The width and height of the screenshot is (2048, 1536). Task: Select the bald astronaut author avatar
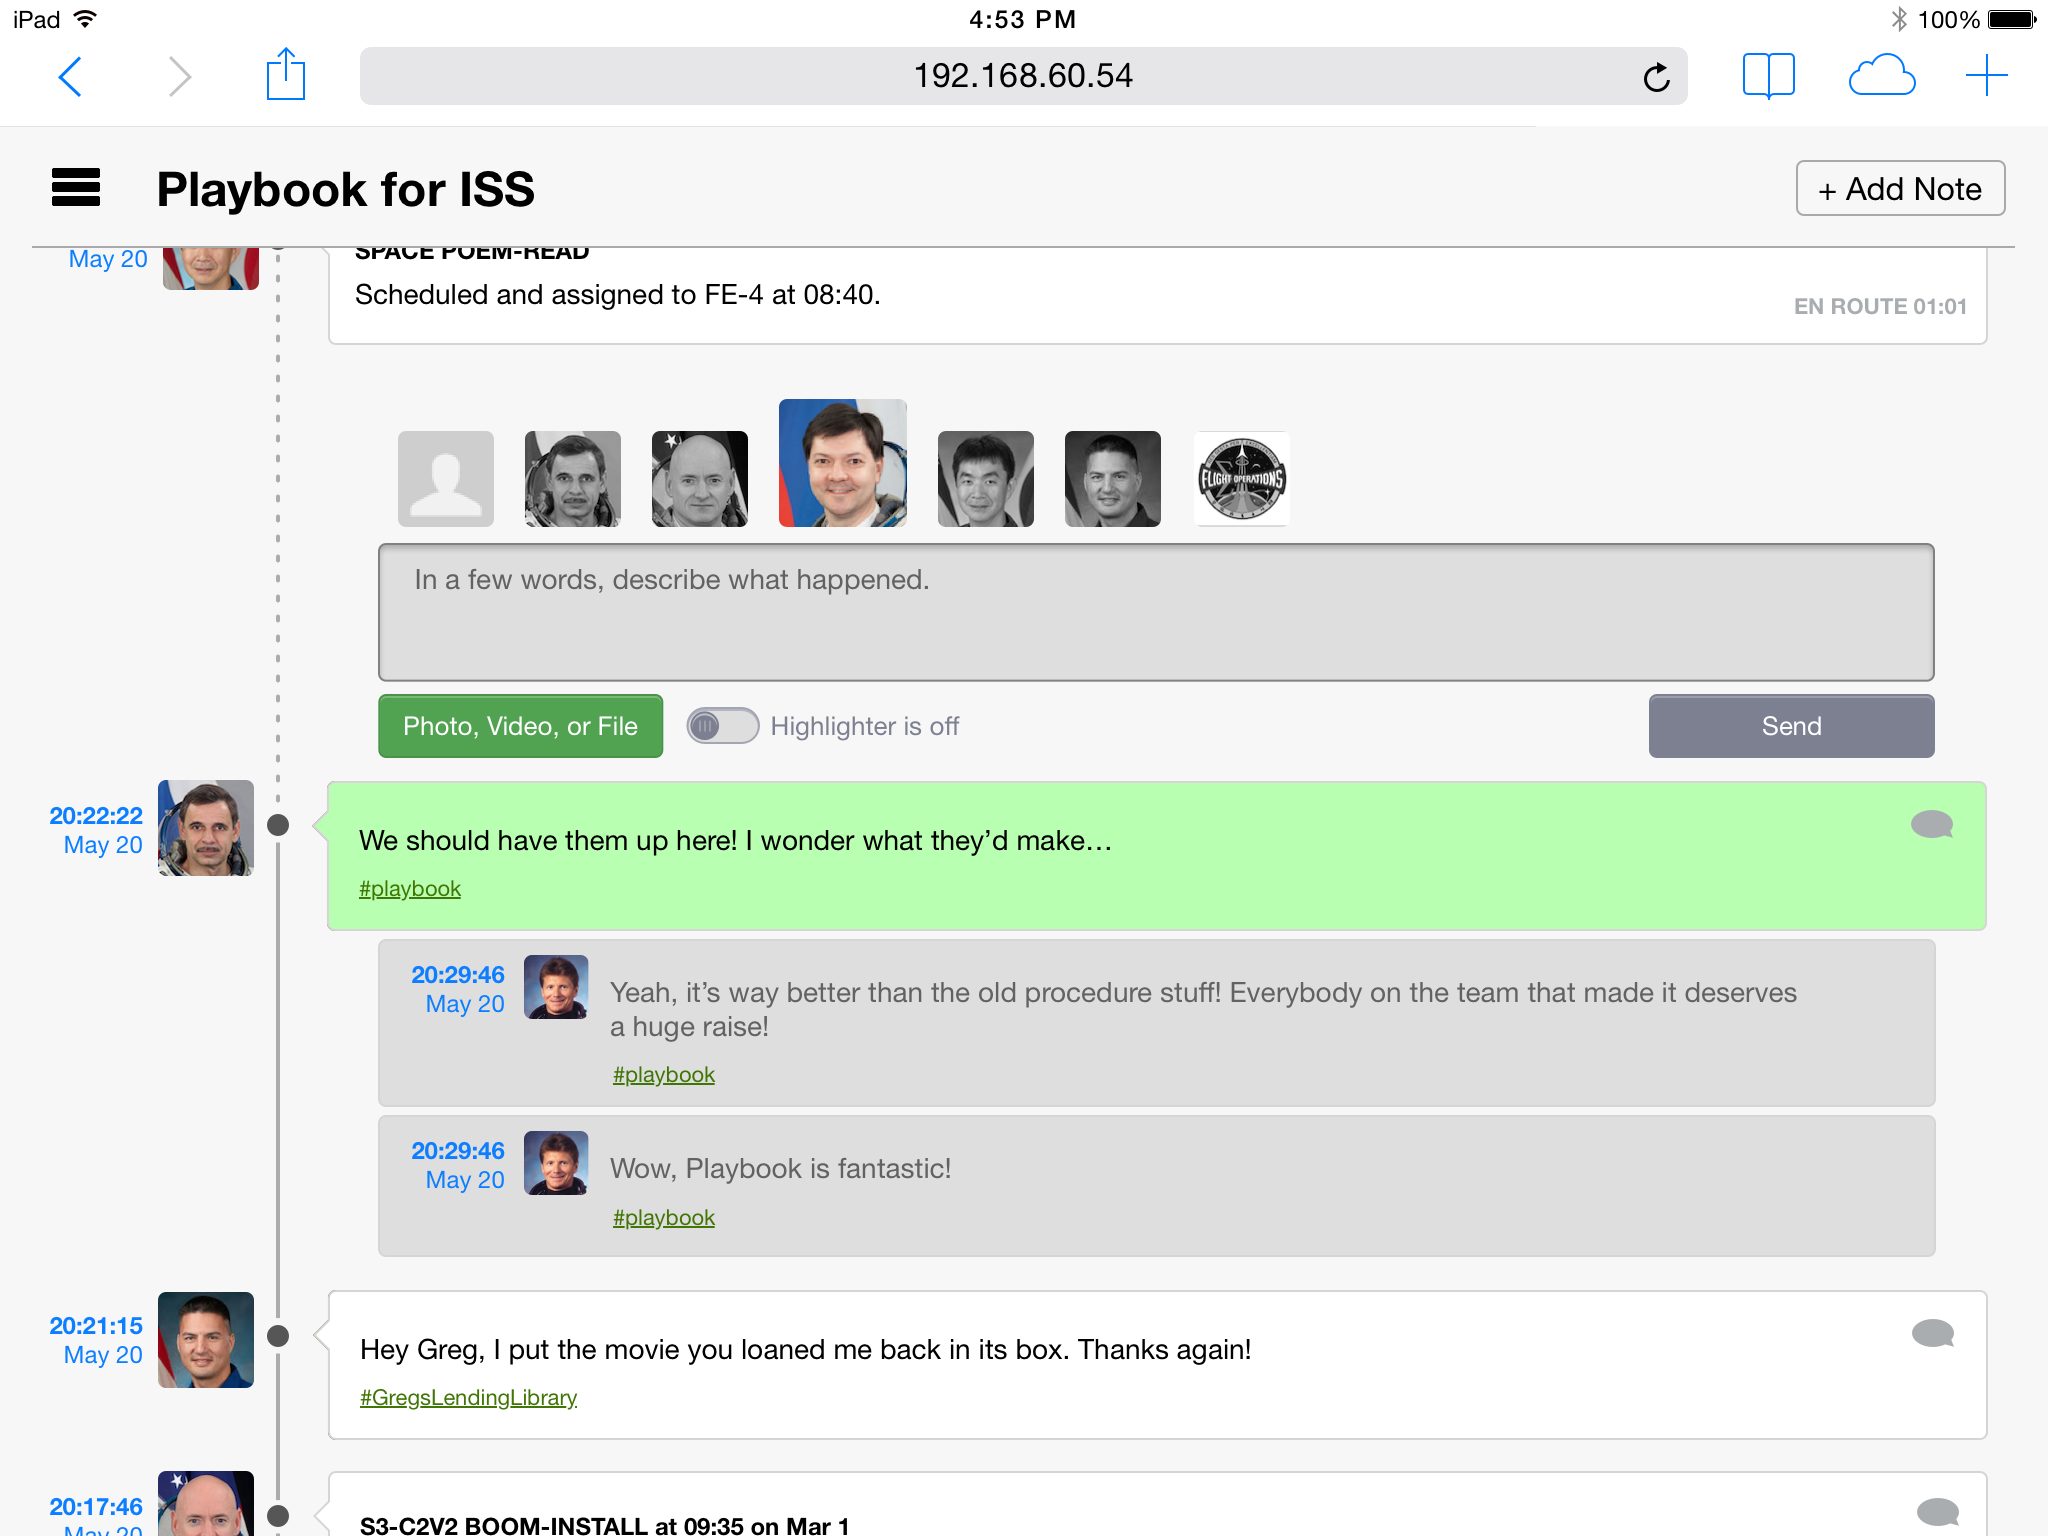[700, 479]
